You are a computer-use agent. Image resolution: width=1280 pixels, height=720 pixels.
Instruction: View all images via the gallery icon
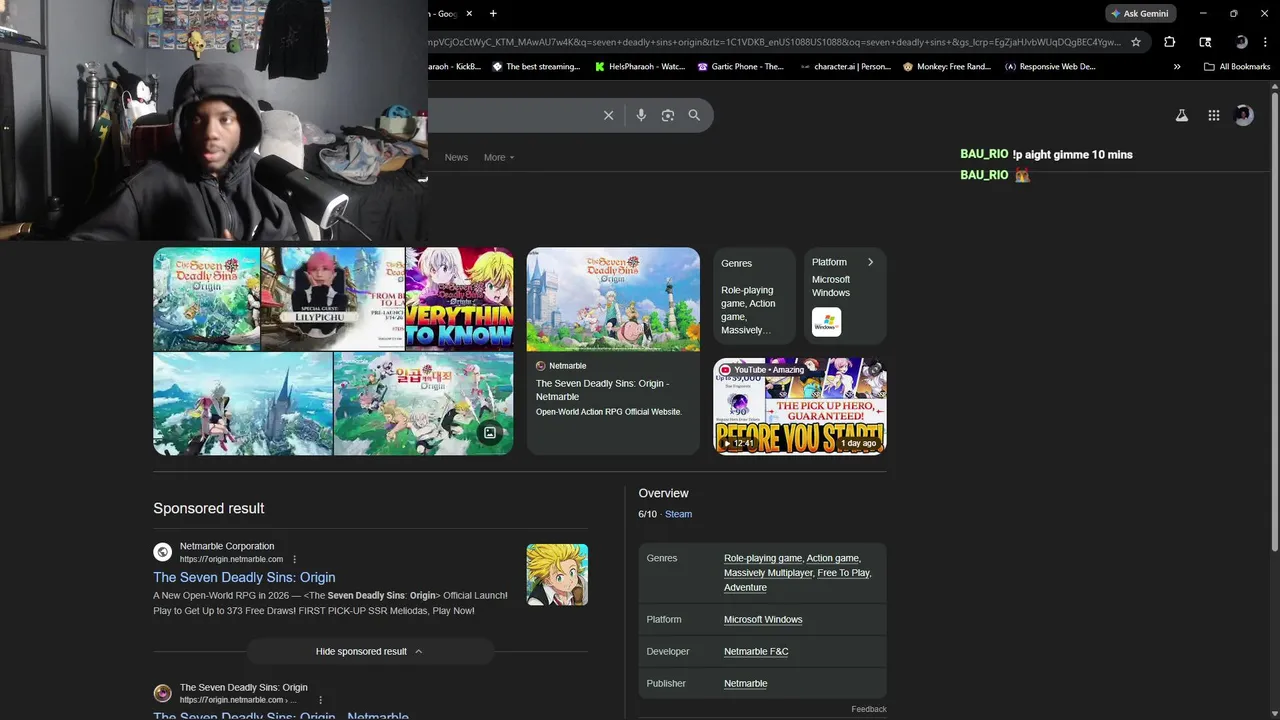(490, 433)
